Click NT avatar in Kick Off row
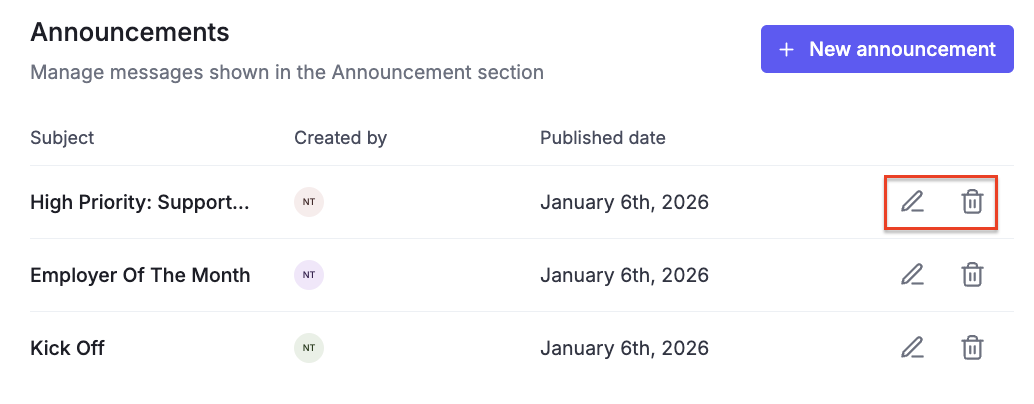1034x404 pixels. pos(309,348)
